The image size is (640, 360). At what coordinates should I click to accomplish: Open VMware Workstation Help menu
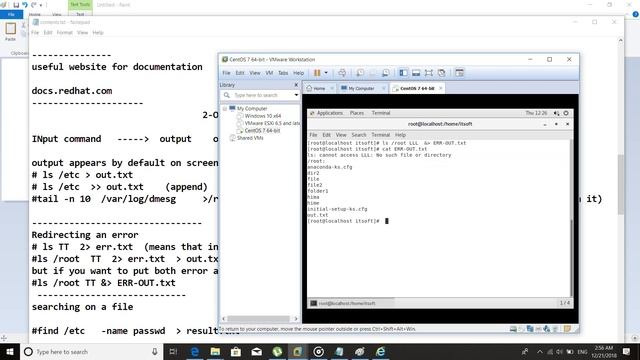[298, 73]
